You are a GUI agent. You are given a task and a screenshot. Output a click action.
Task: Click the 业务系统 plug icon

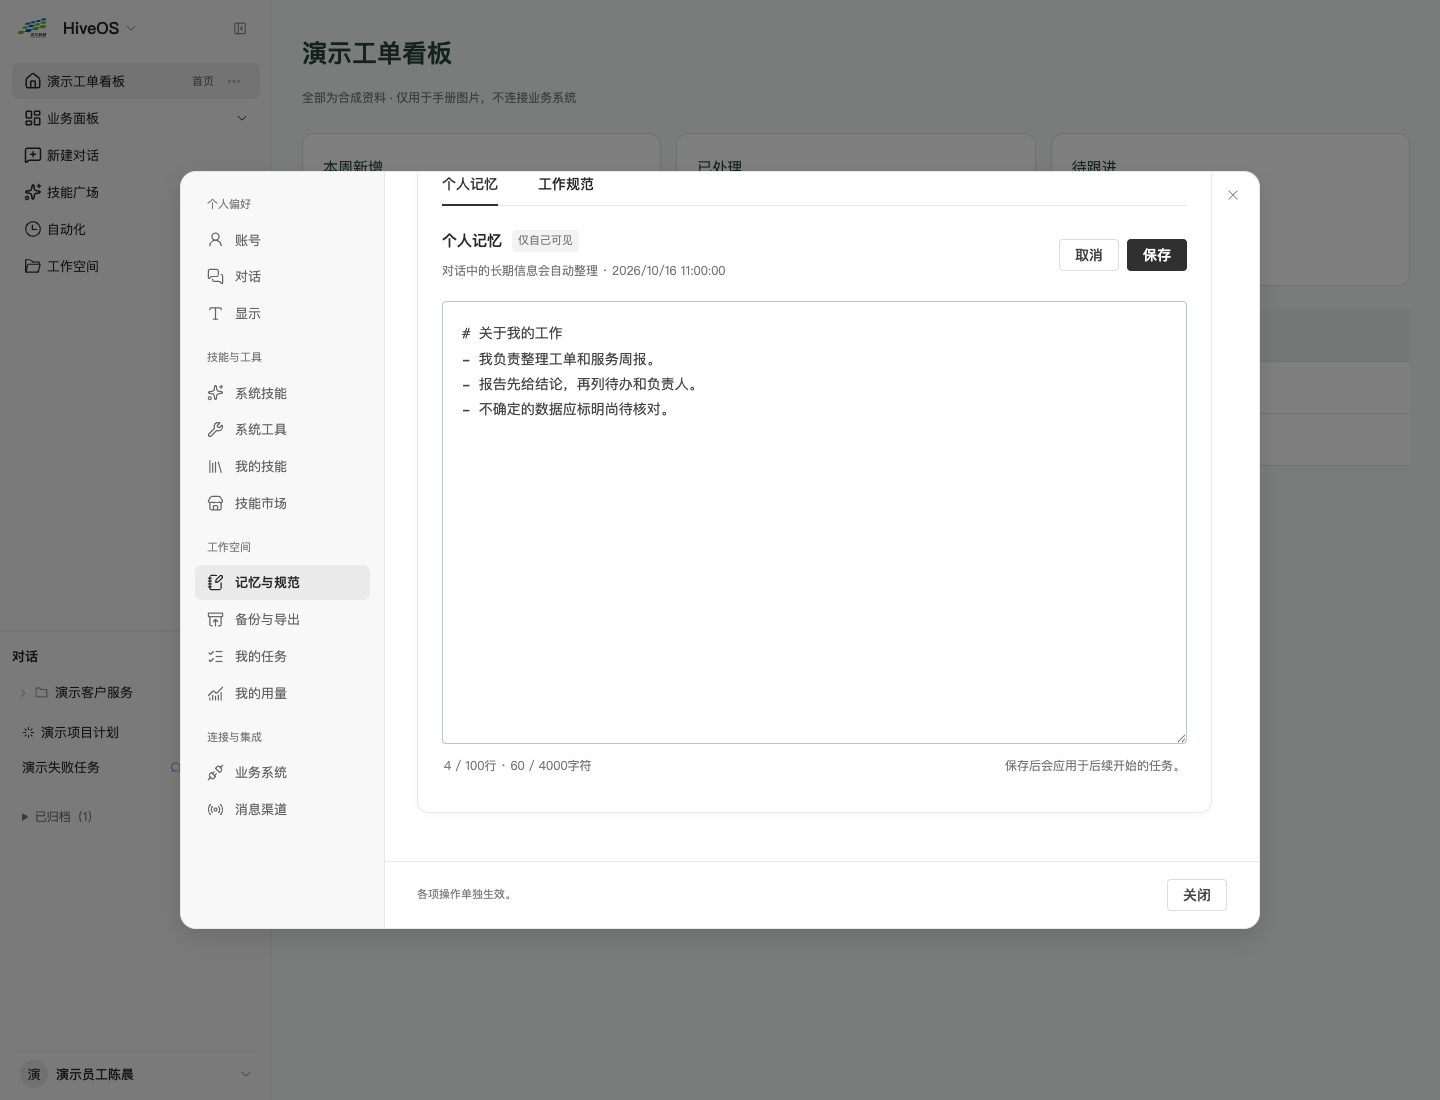(x=215, y=773)
